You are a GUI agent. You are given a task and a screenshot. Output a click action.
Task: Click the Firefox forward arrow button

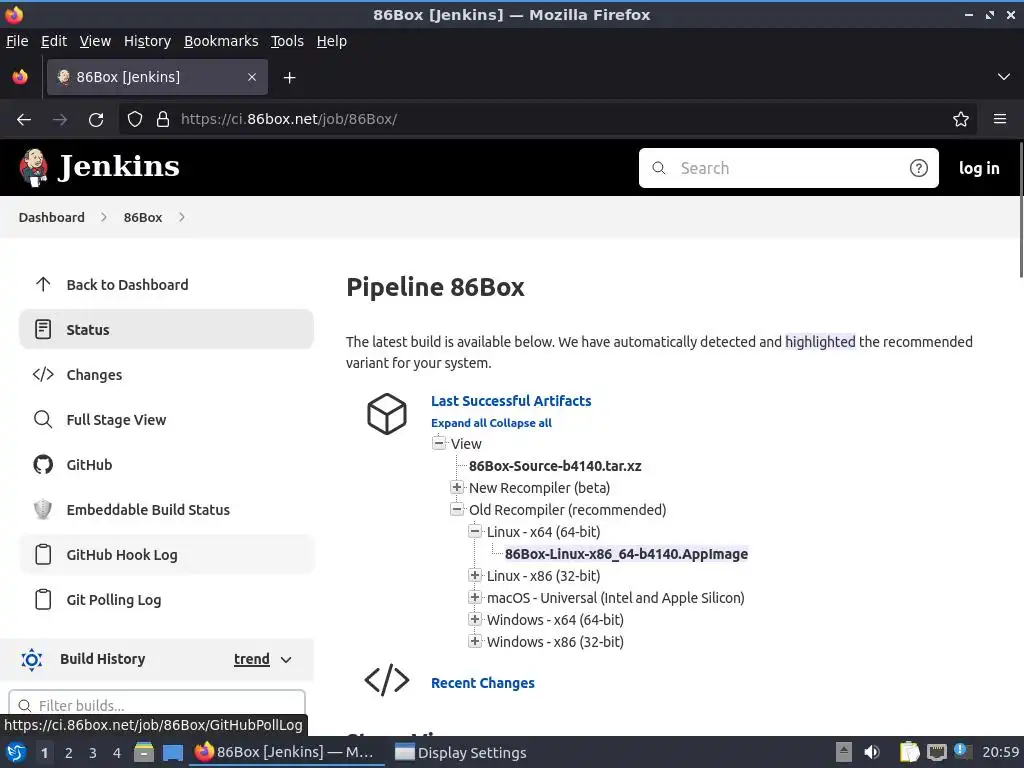(60, 119)
